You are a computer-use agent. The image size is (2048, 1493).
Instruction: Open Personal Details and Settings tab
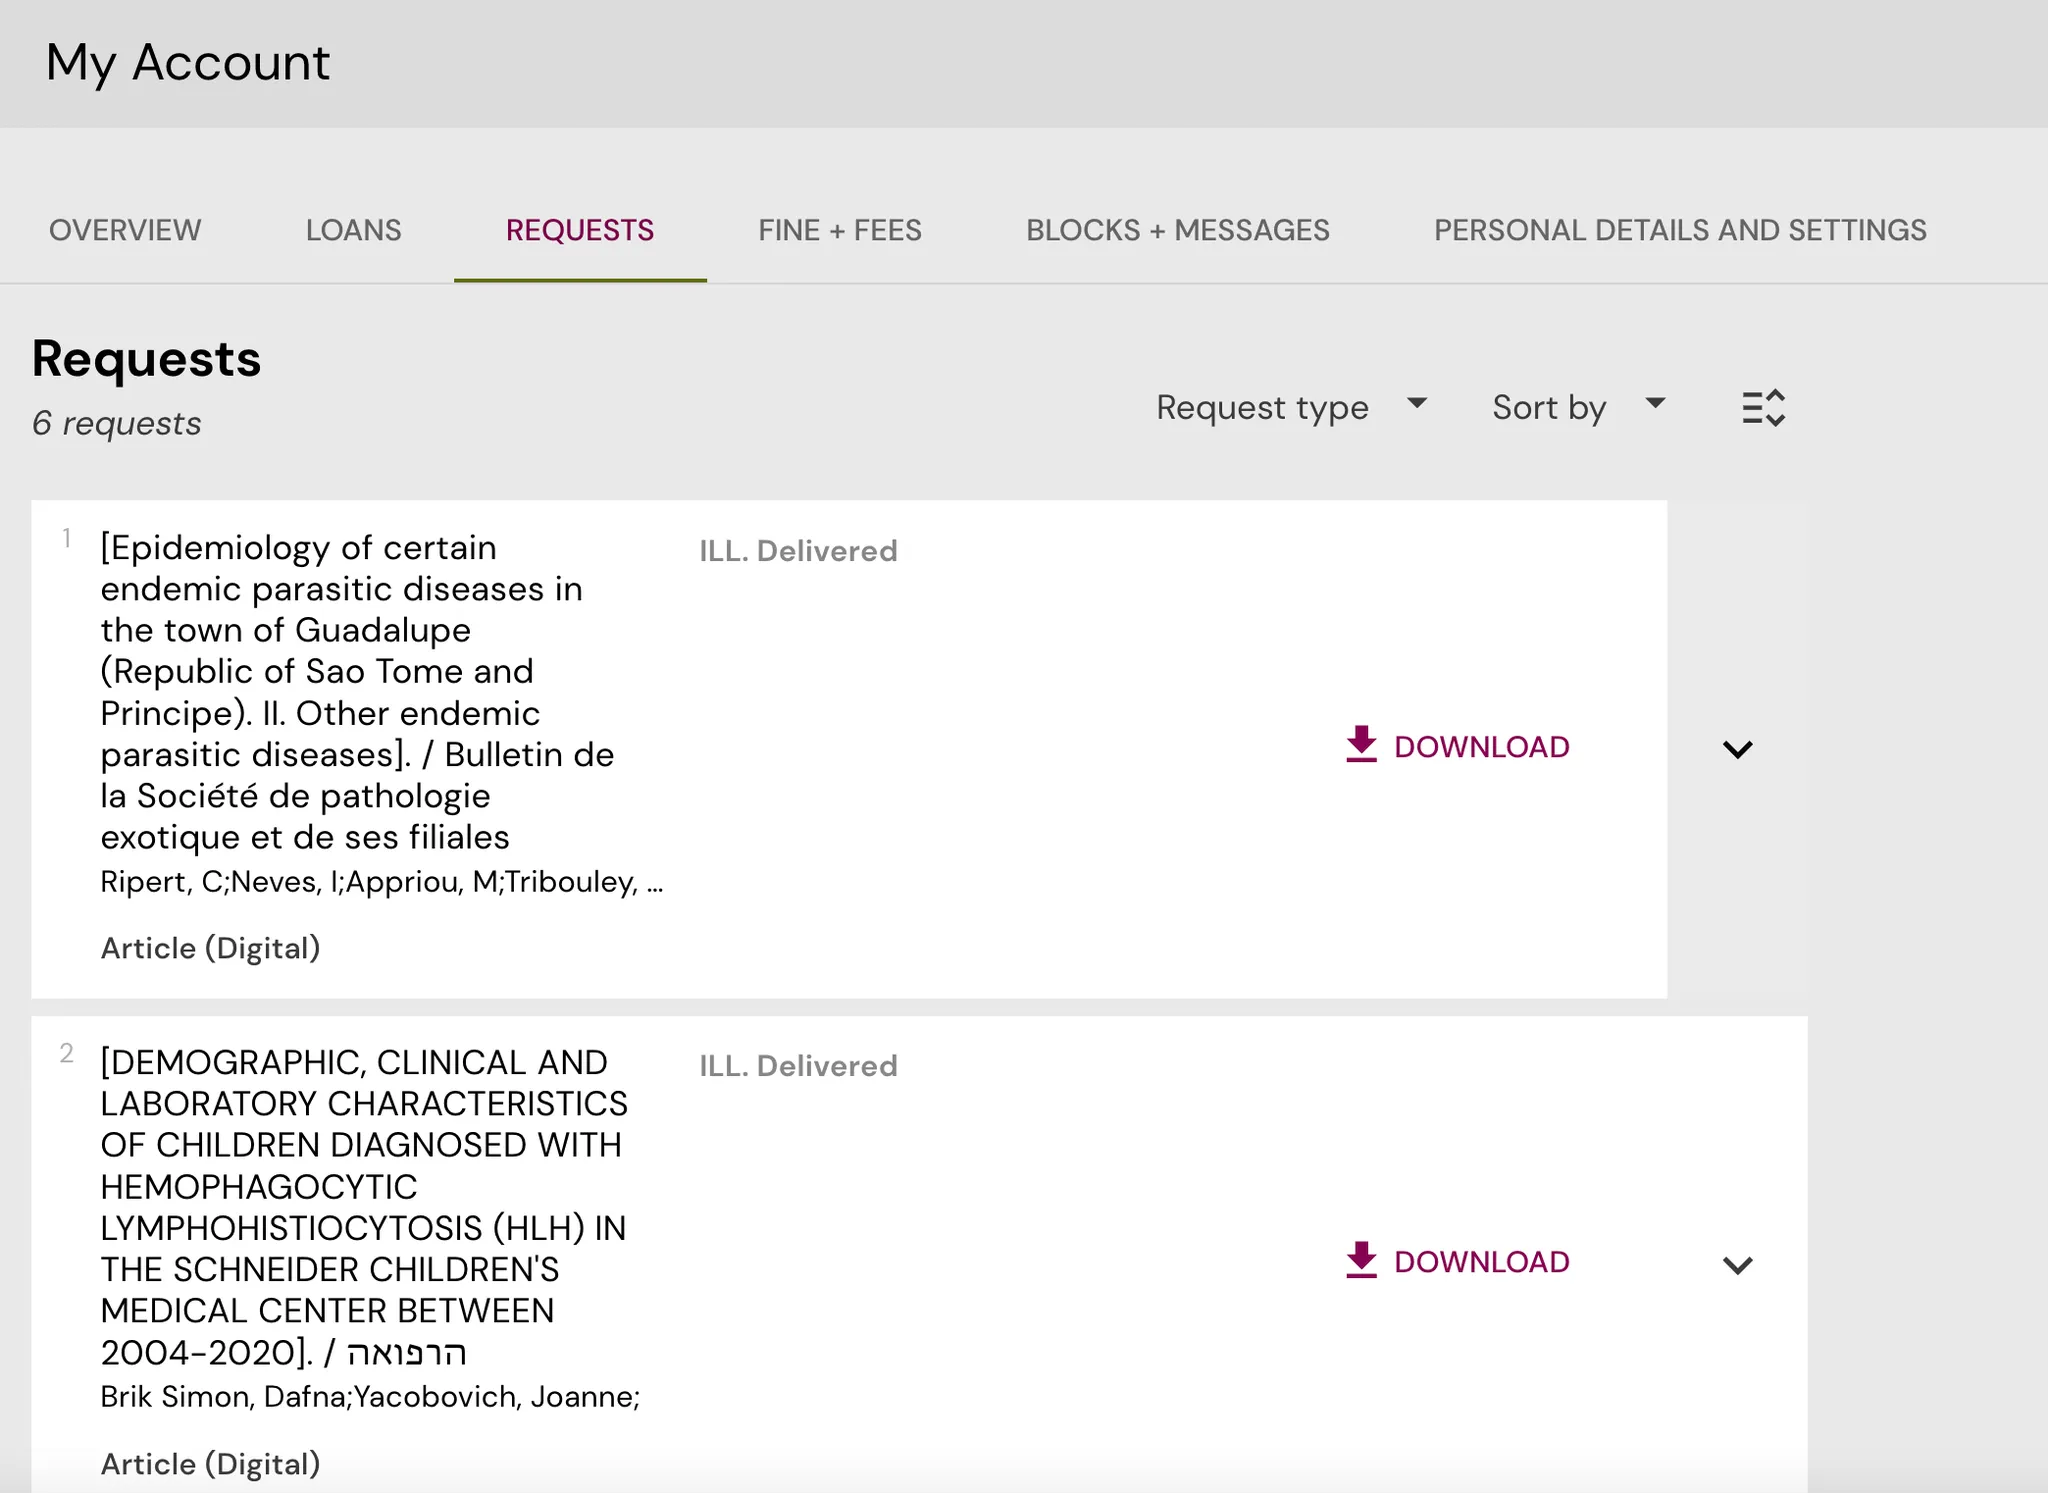tap(1680, 230)
